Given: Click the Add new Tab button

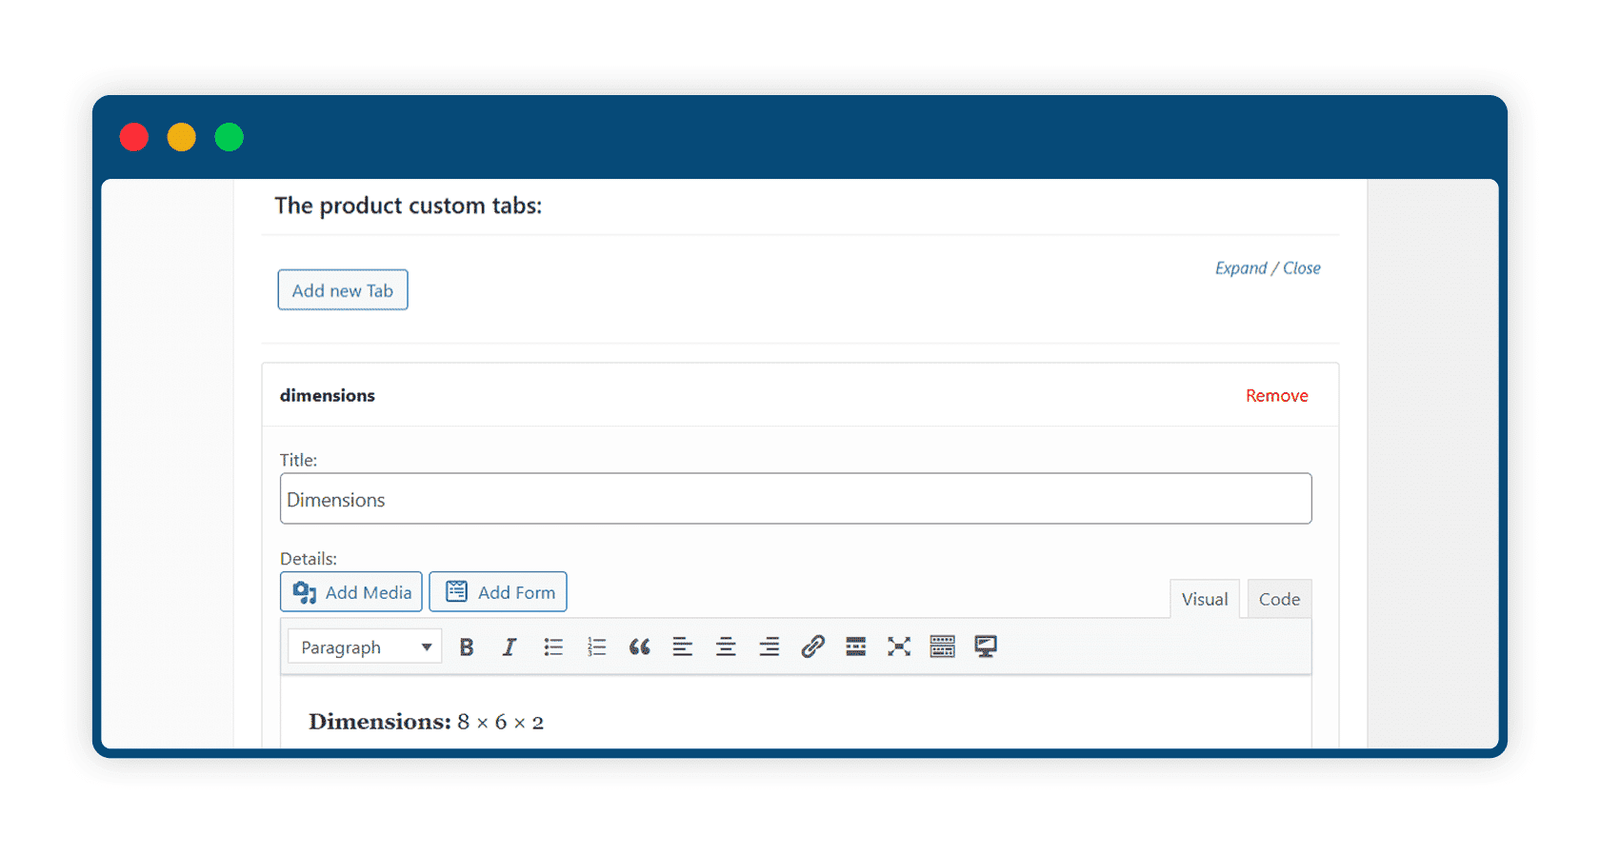Looking at the screenshot, I should pos(343,290).
